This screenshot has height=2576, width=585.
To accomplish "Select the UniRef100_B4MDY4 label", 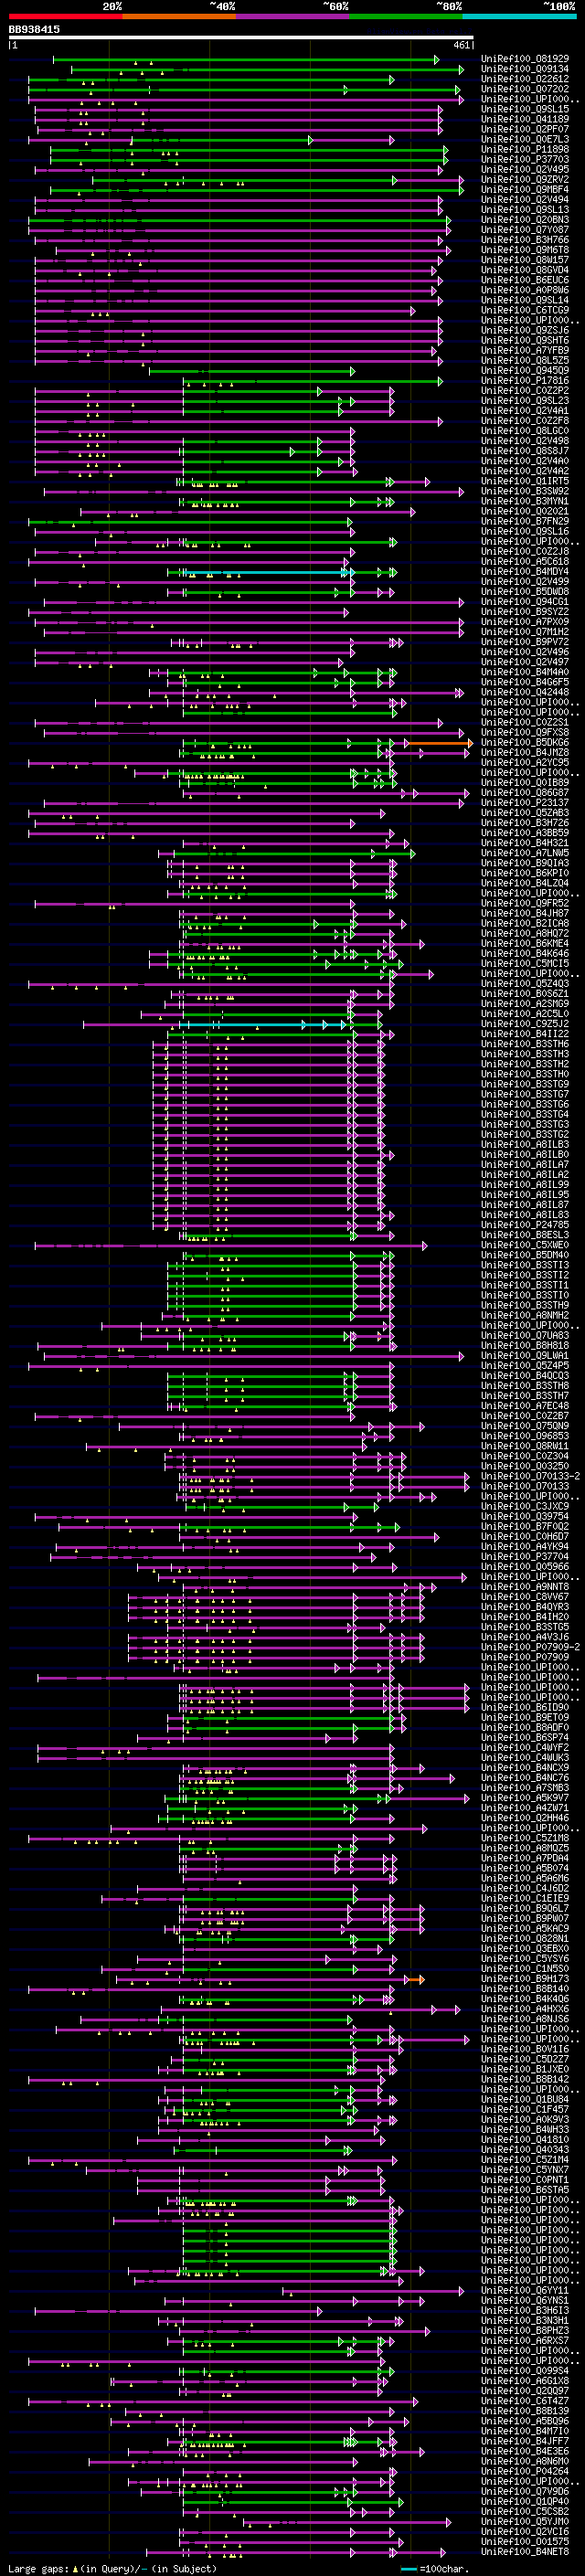I will pos(525,572).
